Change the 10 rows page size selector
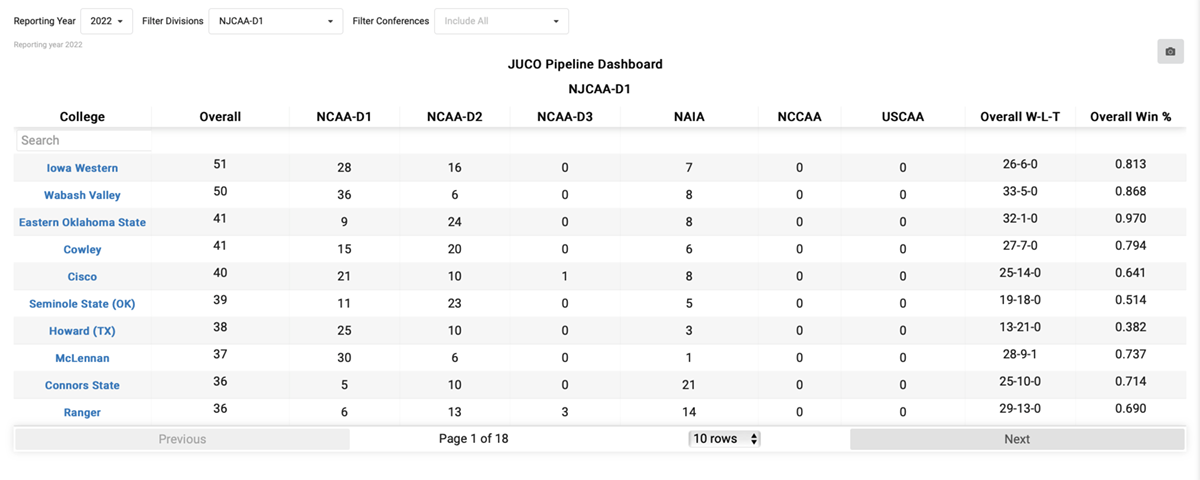The image size is (1200, 480). point(725,439)
